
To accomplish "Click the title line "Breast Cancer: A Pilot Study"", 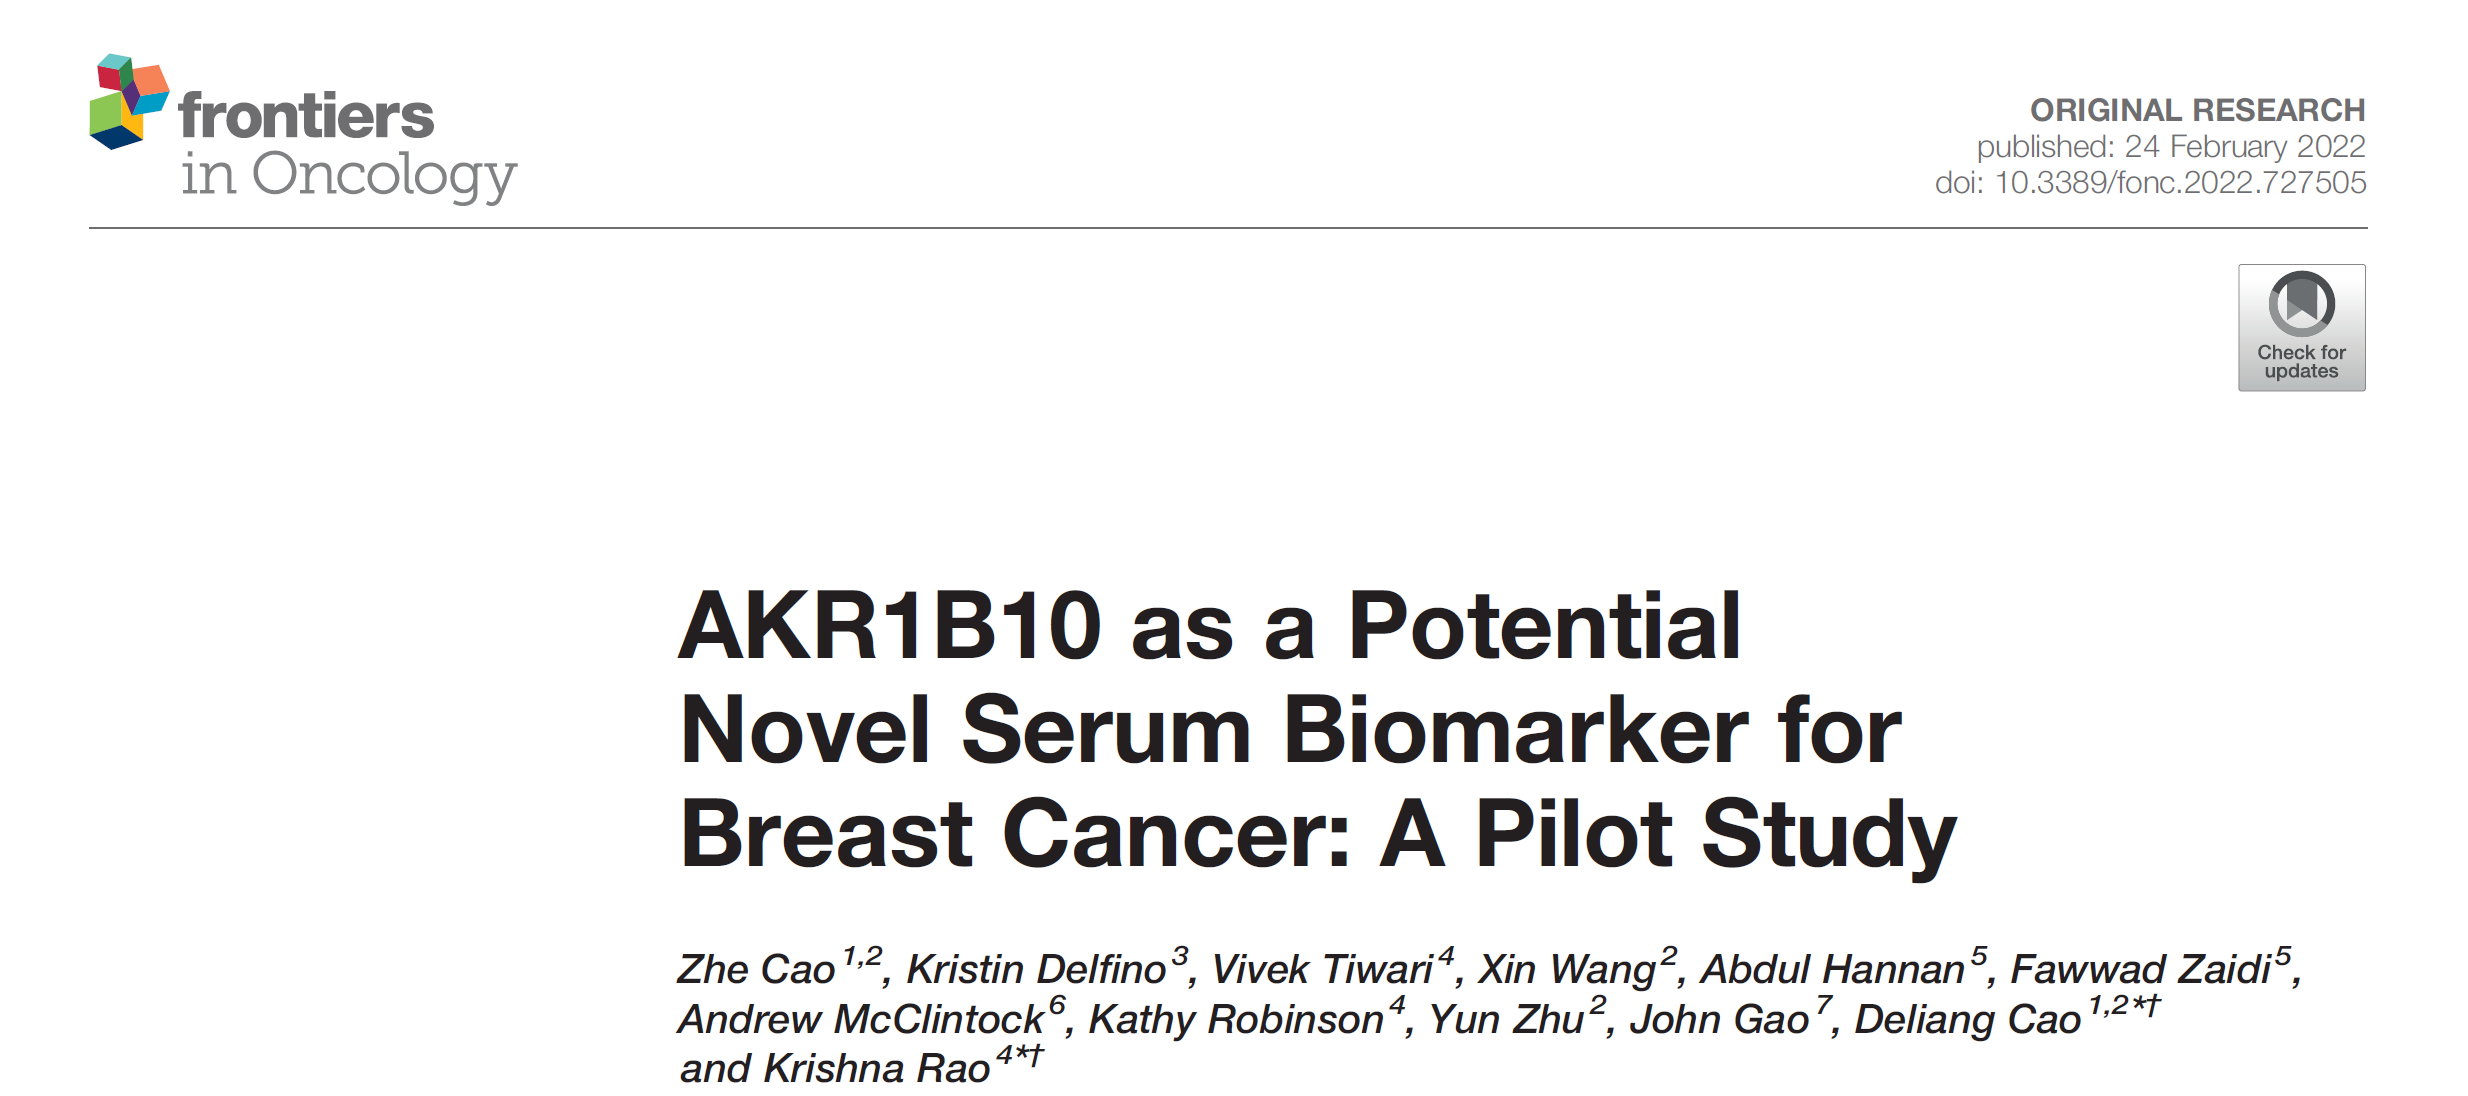I will pyautogui.click(x=1317, y=835).
